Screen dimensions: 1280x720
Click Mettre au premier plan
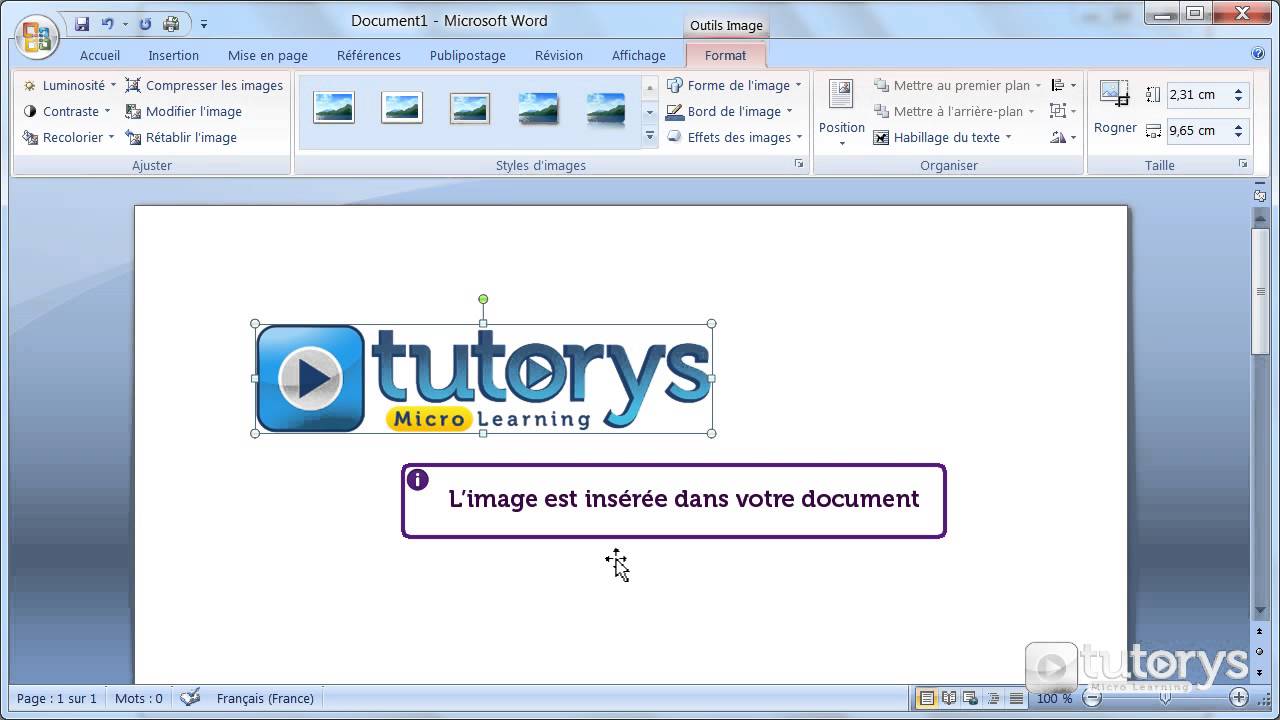point(957,86)
